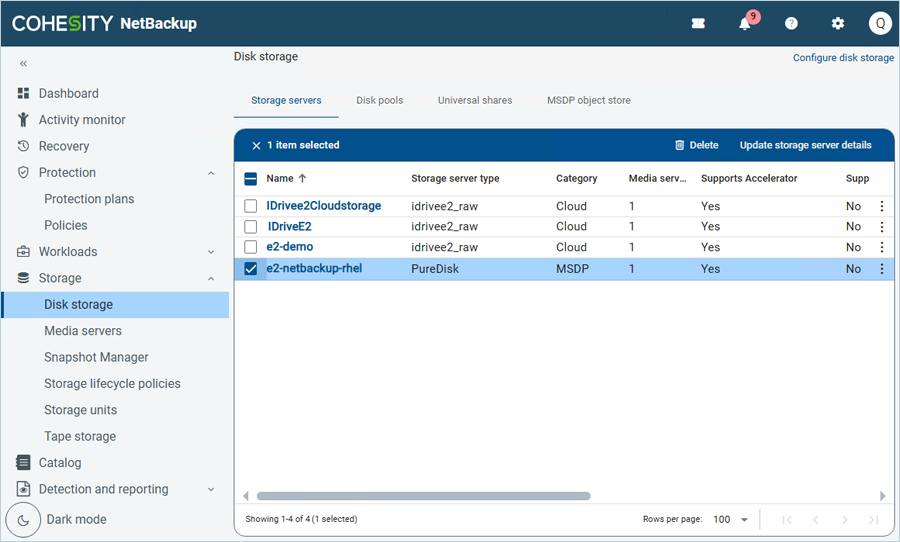Collapse the sidebar with double chevron
Image resolution: width=900 pixels, height=542 pixels.
pyautogui.click(x=23, y=64)
